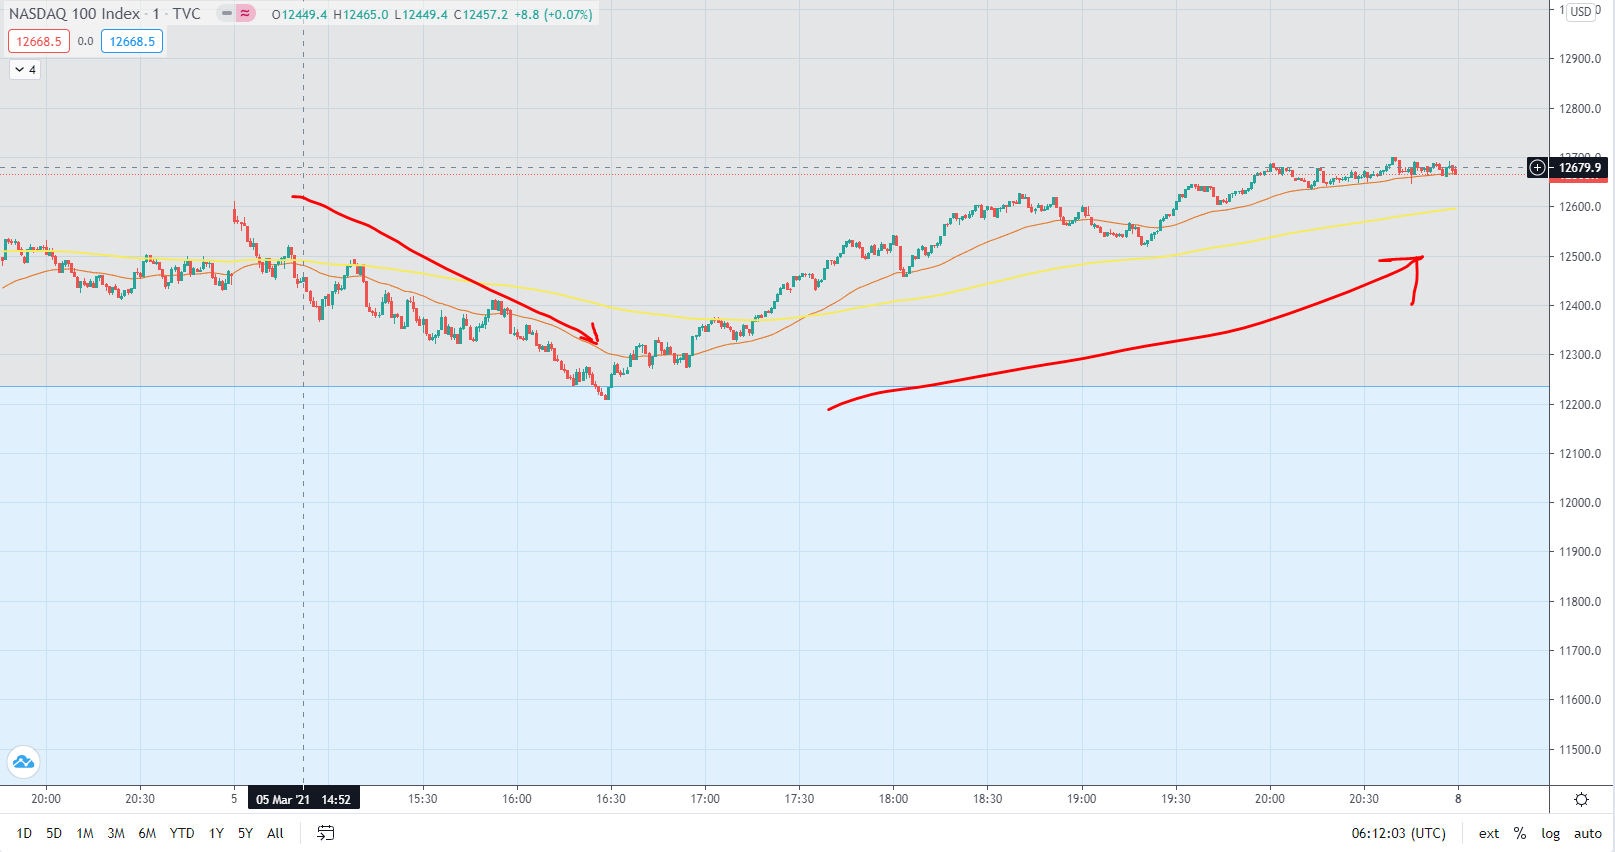Toggle the ext extended hours option

(x=1489, y=833)
